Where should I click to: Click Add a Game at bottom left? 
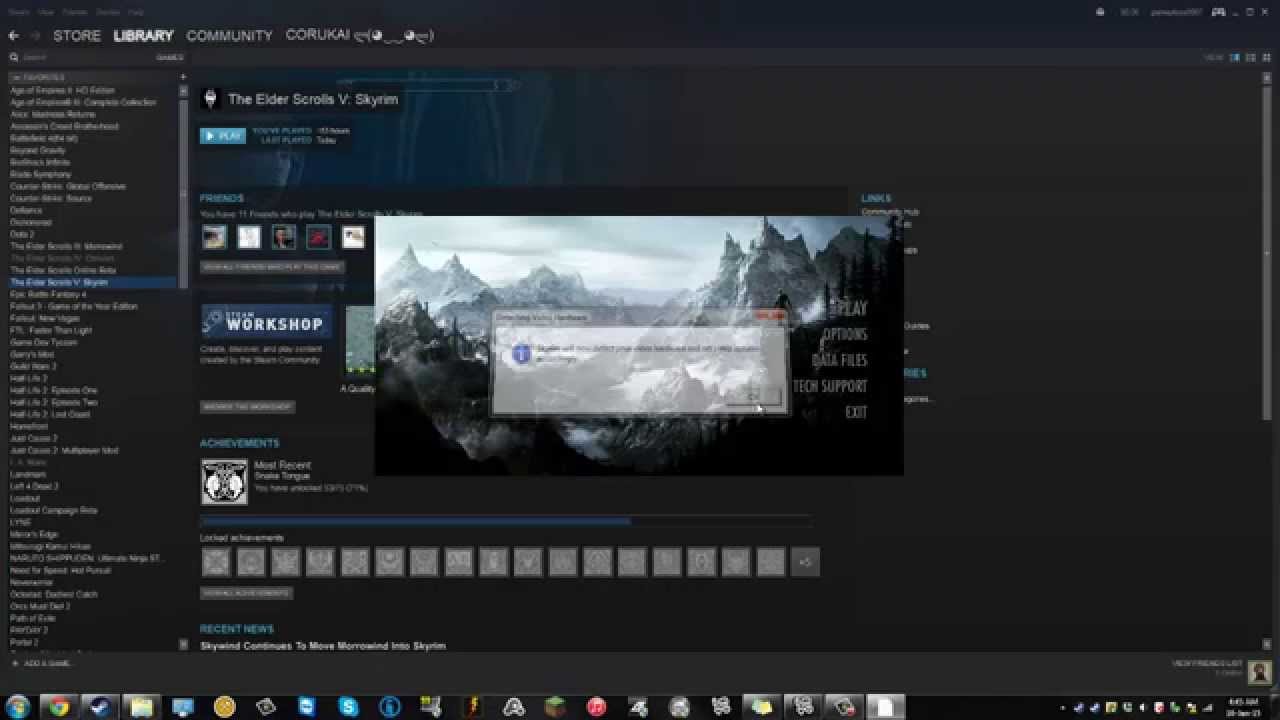point(42,664)
